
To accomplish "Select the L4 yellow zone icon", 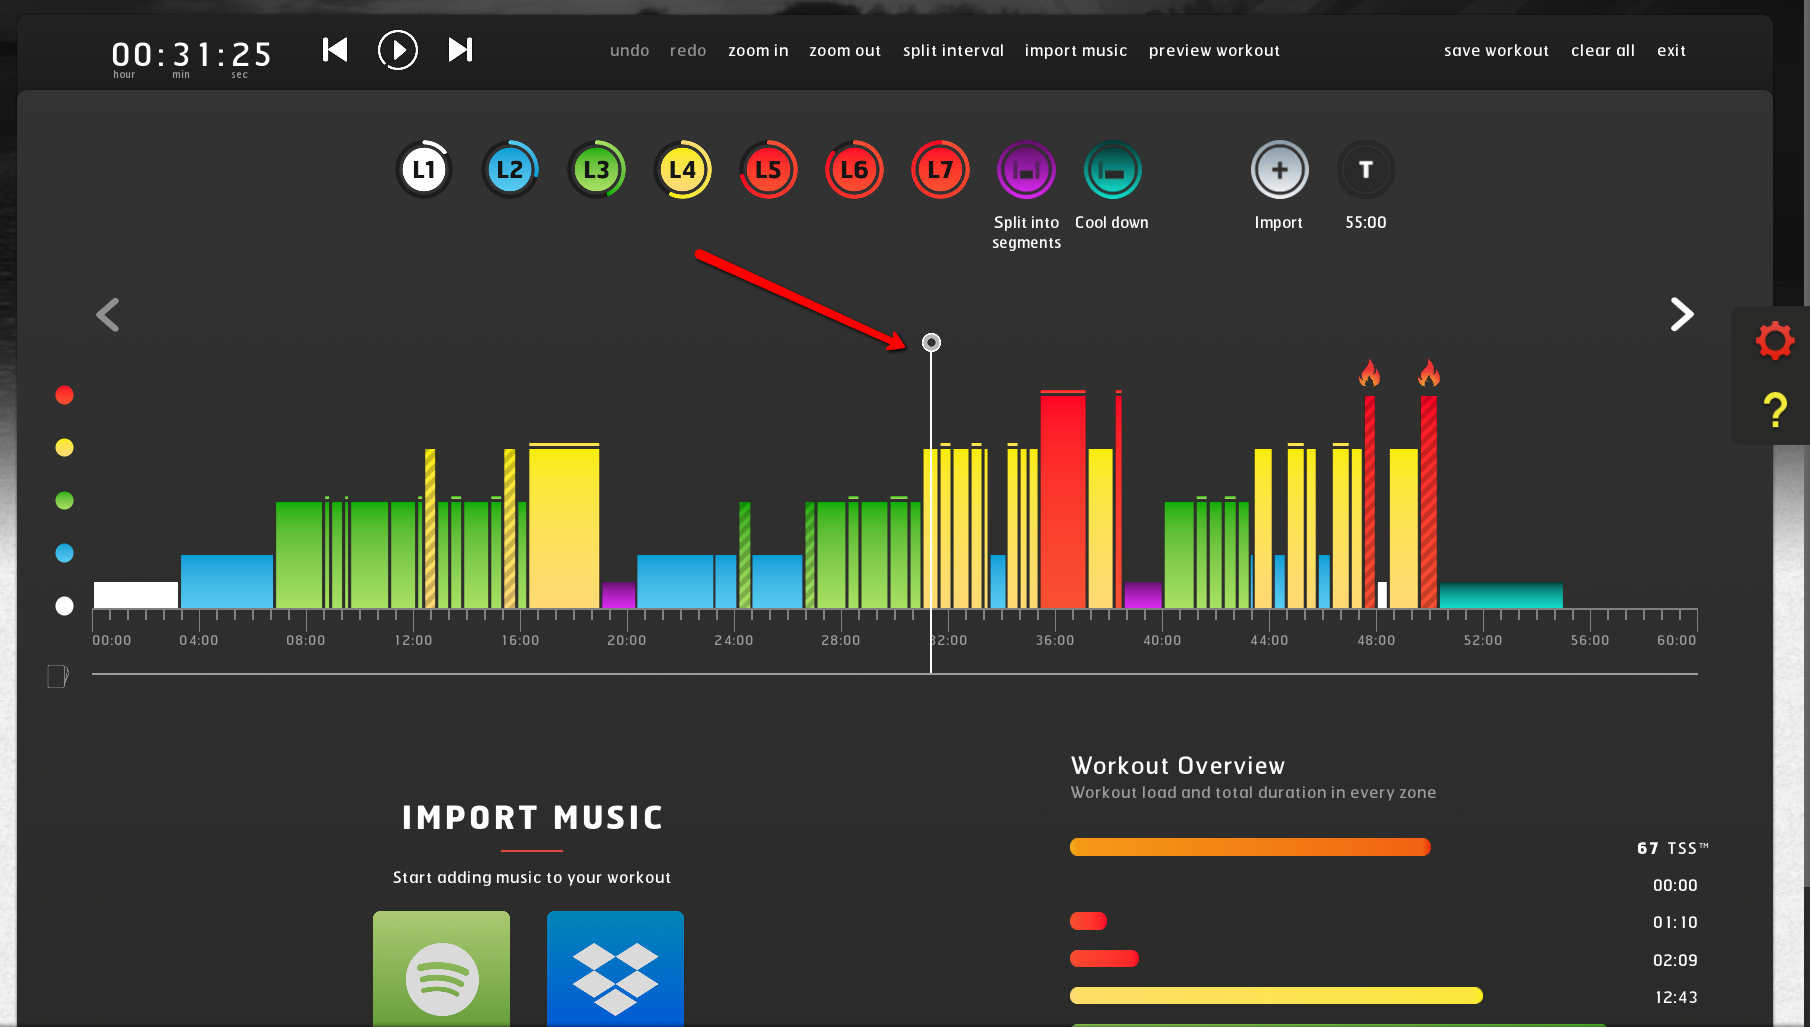I will 682,170.
